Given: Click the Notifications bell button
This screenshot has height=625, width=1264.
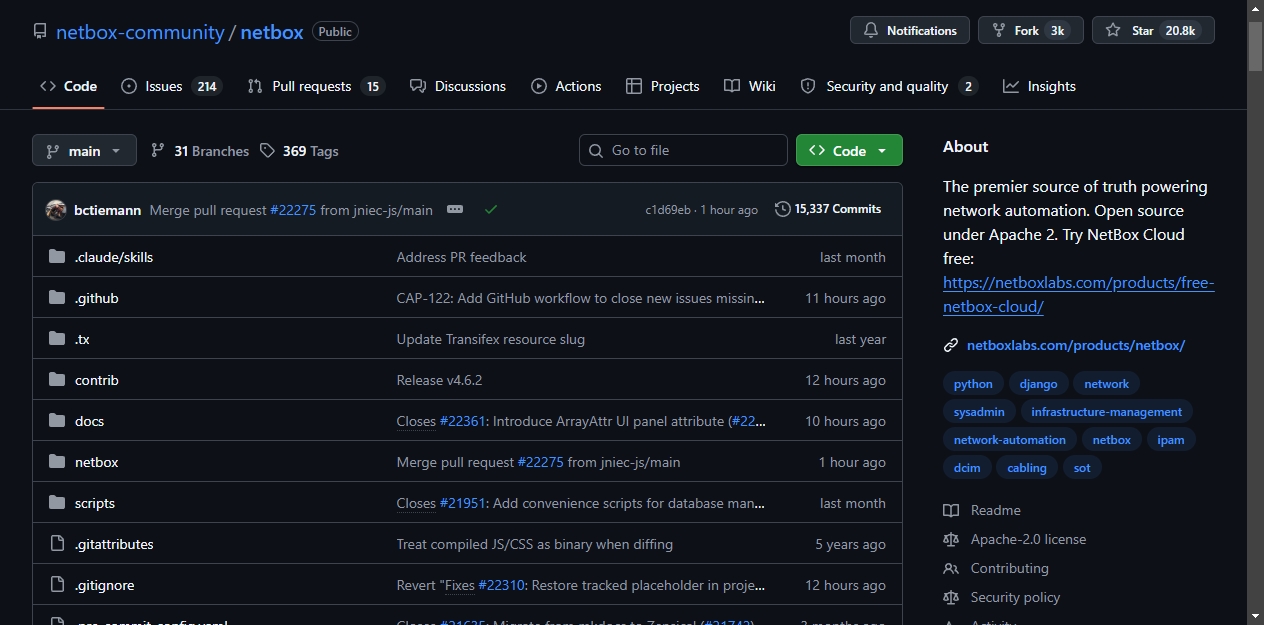Looking at the screenshot, I should [910, 30].
